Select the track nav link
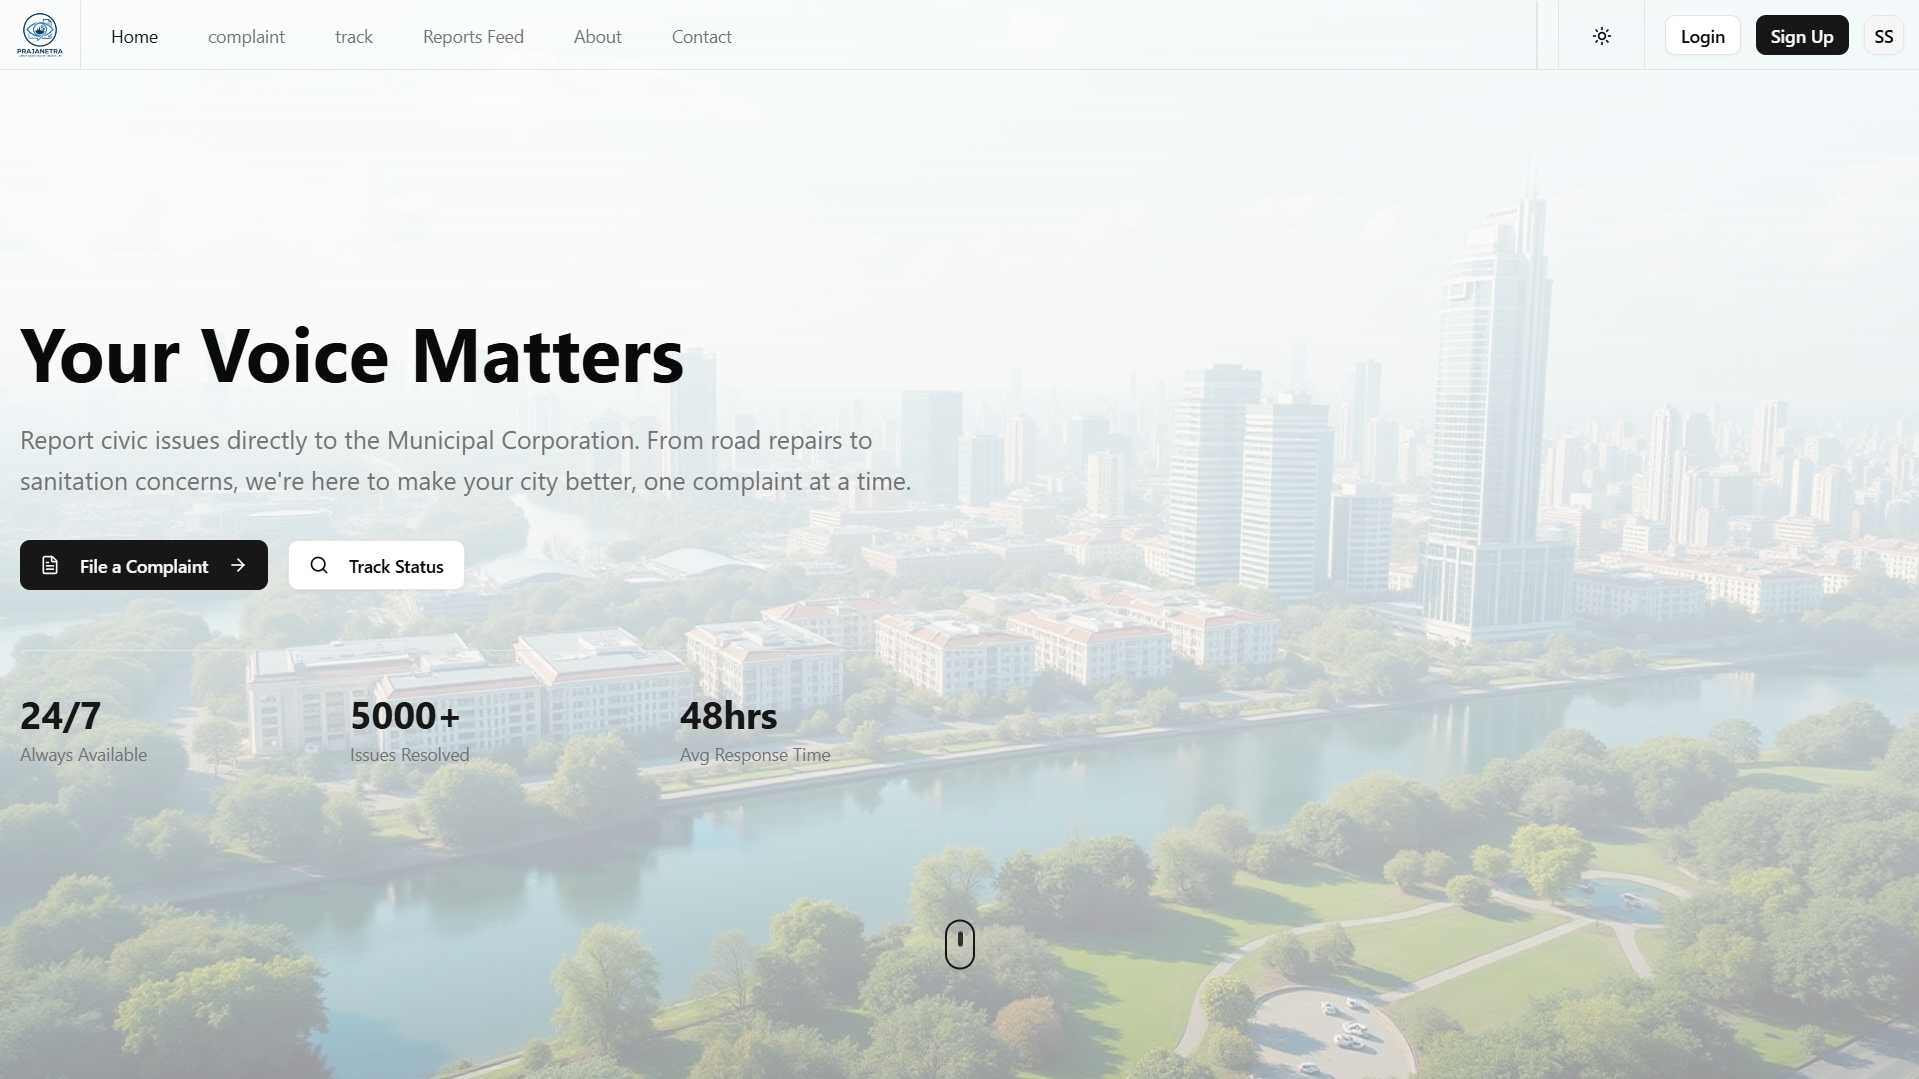Viewport: 1919px width, 1079px height. (x=353, y=36)
